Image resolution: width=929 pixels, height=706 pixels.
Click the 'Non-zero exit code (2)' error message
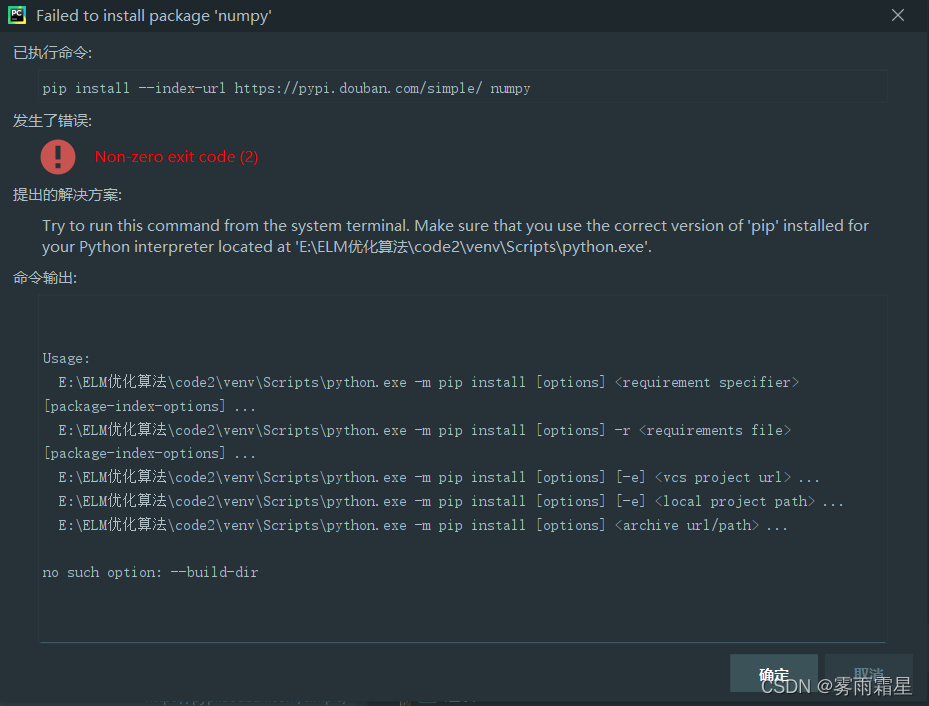[x=176, y=157]
